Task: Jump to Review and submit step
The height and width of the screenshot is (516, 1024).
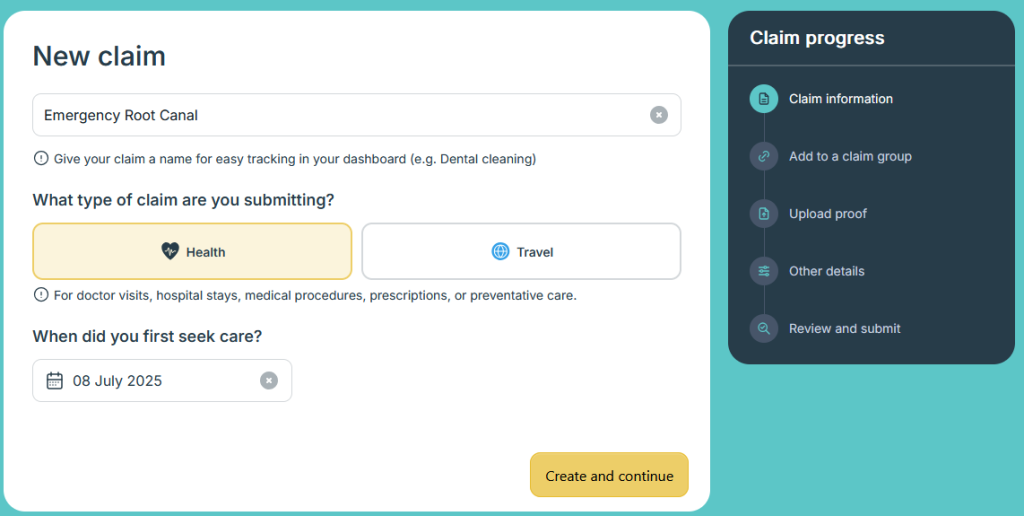Action: click(844, 328)
